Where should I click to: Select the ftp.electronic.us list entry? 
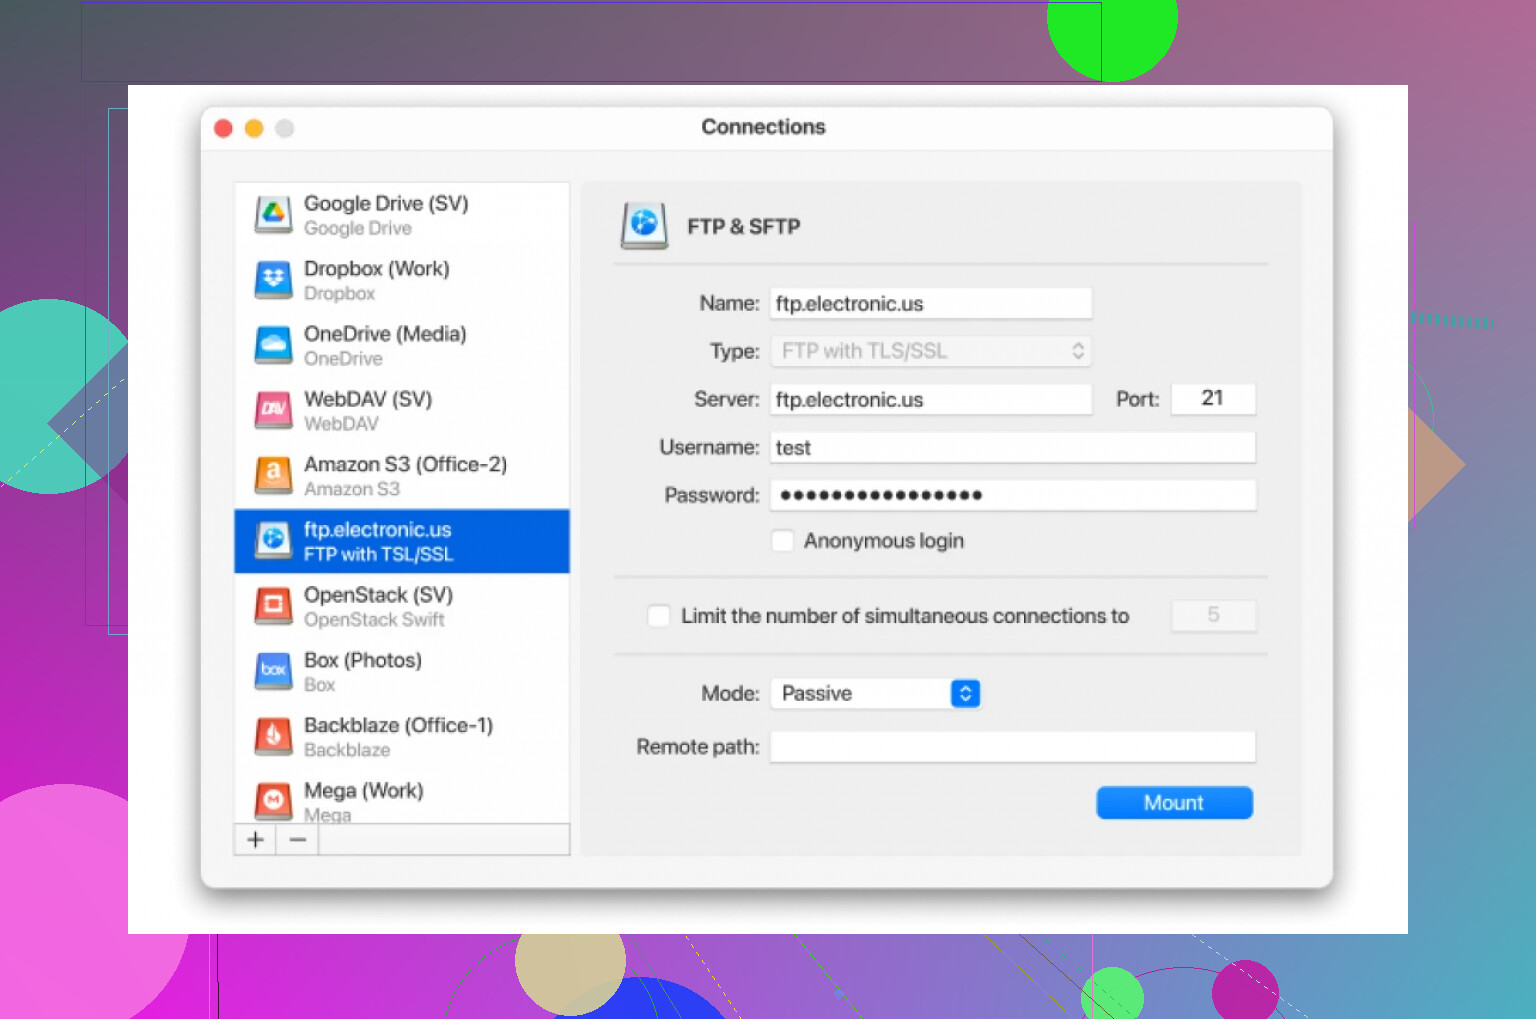pyautogui.click(x=402, y=541)
